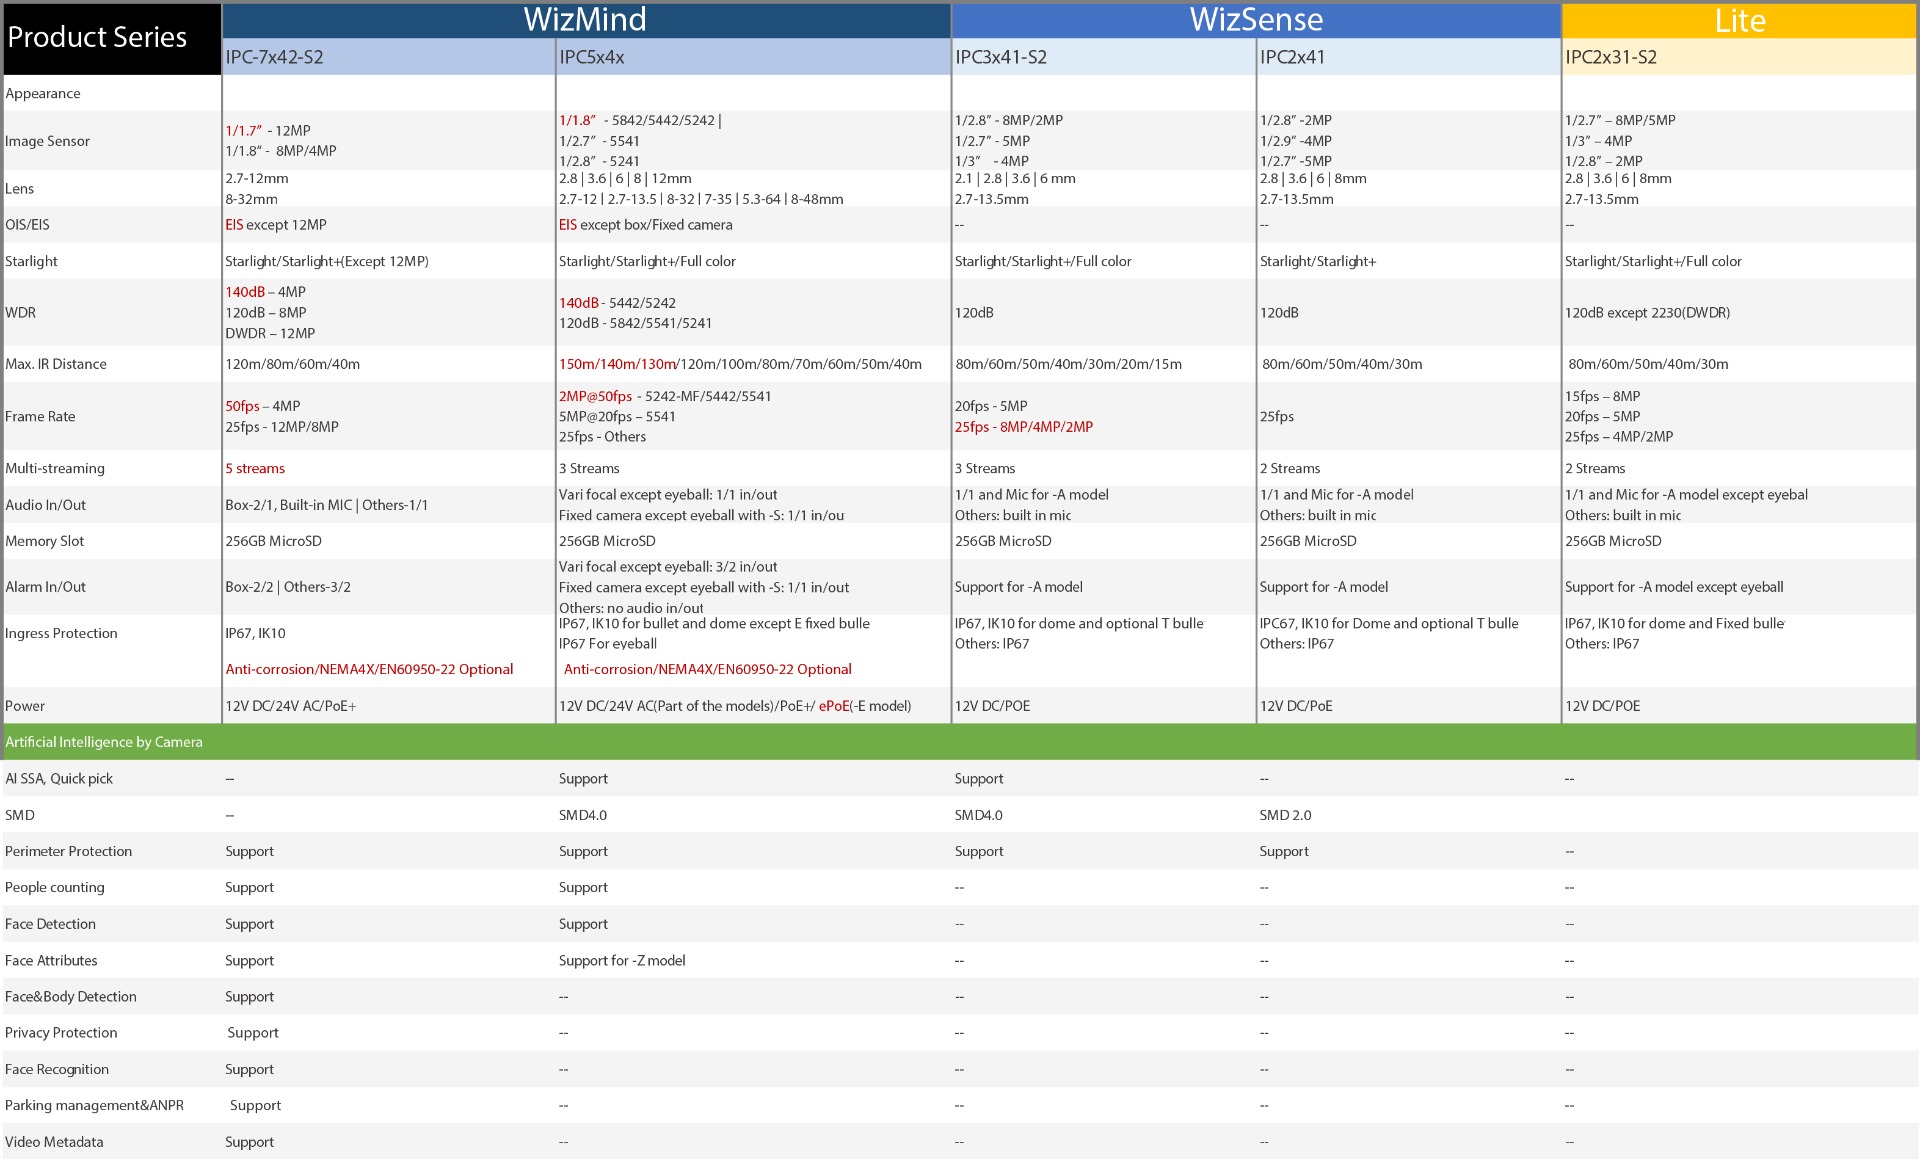Screen dimensions: 1920x1159
Task: Click 'EIS except 12MP' cell
Action: click(x=276, y=224)
